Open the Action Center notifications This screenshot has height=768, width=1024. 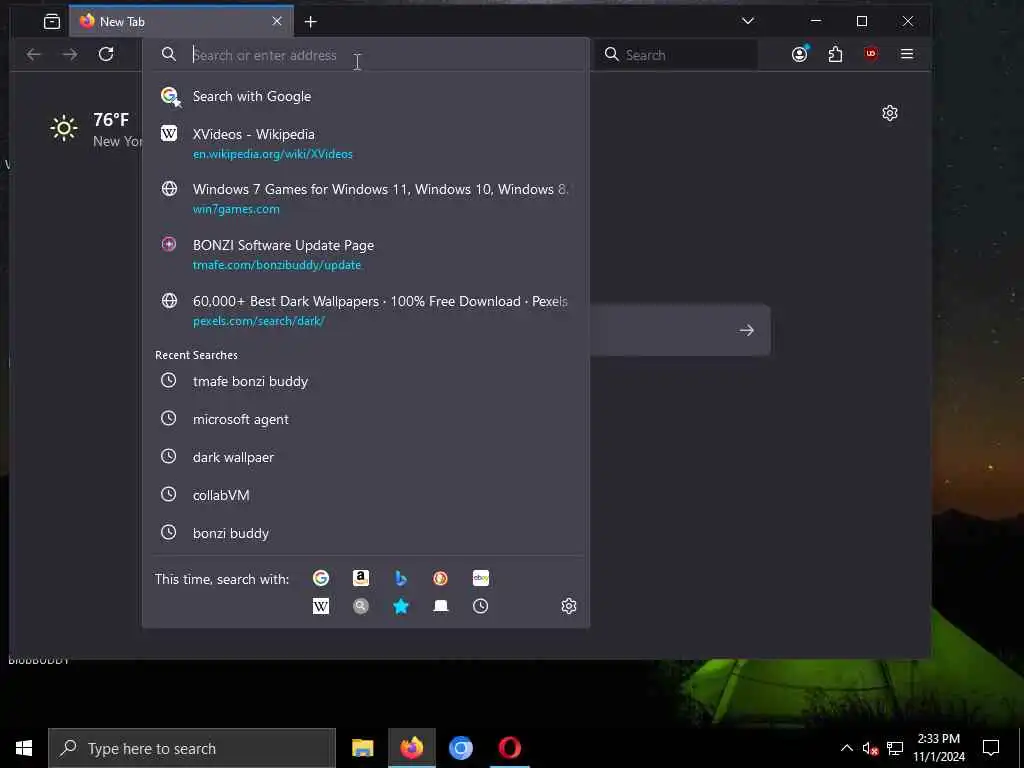pyautogui.click(x=991, y=748)
